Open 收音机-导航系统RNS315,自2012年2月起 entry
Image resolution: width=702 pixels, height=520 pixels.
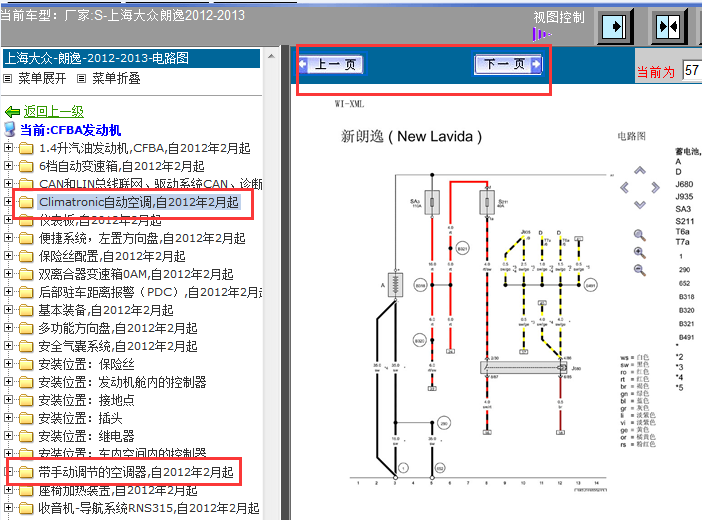click(x=149, y=508)
